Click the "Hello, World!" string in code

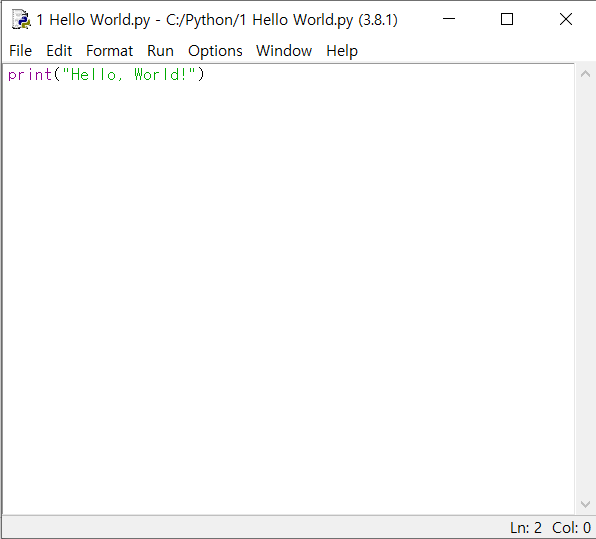pos(129,74)
